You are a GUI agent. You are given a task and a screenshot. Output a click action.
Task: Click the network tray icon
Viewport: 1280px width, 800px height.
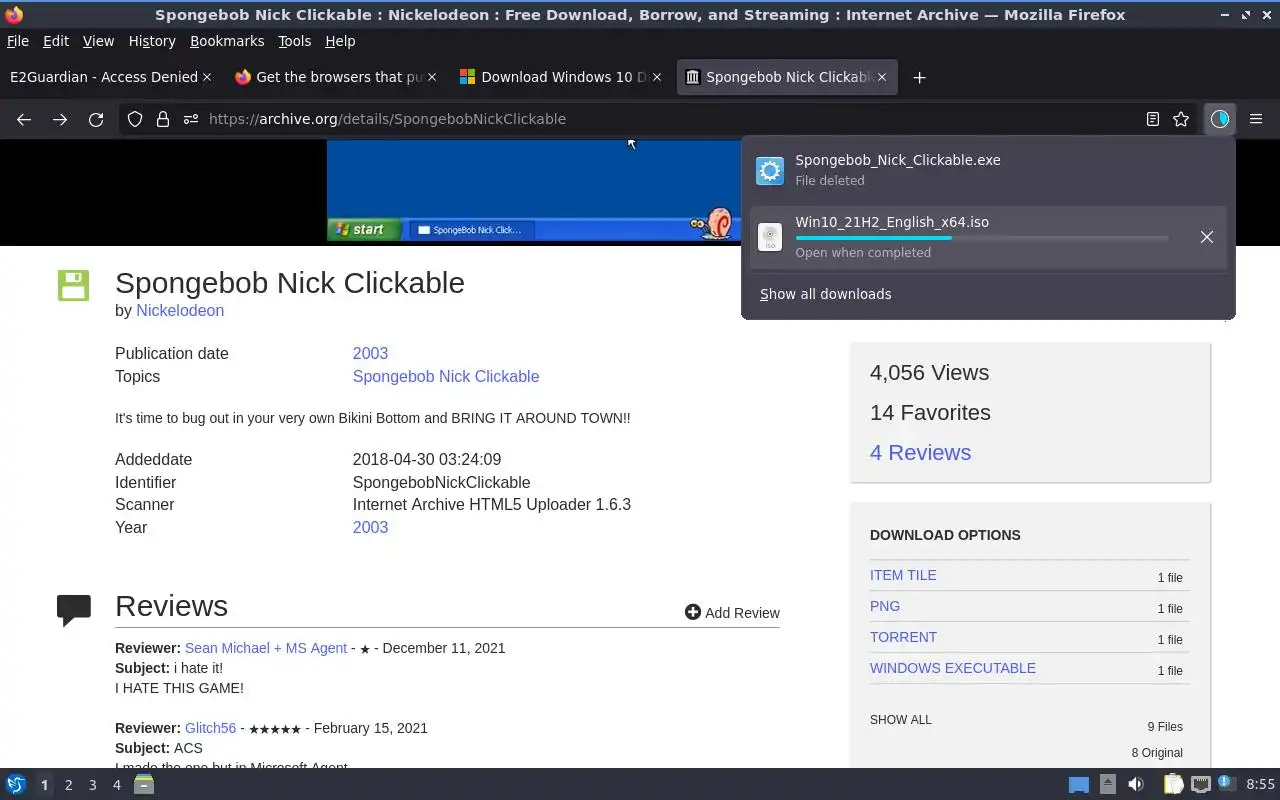pyautogui.click(x=1201, y=785)
